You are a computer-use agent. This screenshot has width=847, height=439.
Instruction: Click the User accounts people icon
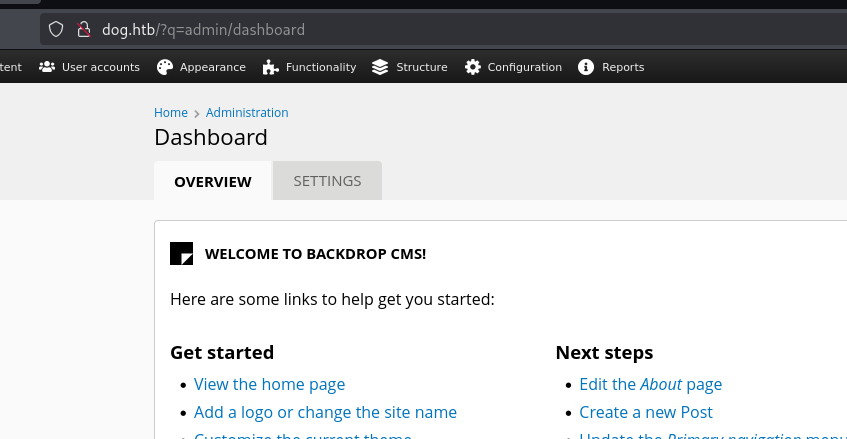click(47, 67)
